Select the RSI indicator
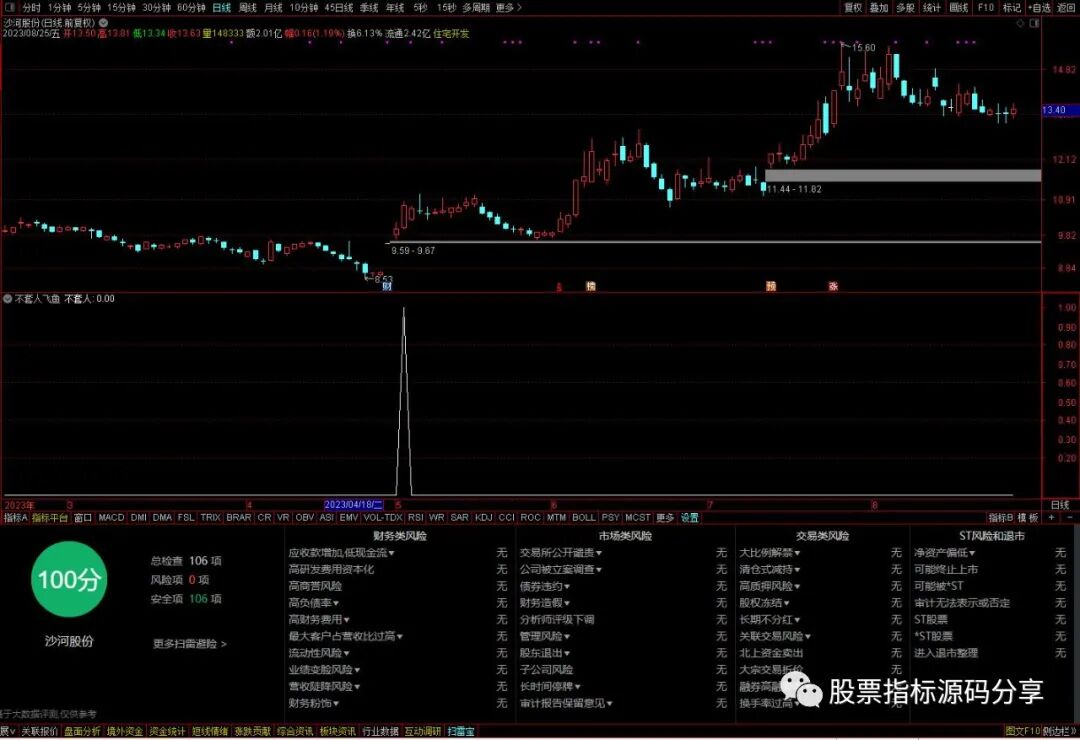 [415, 517]
